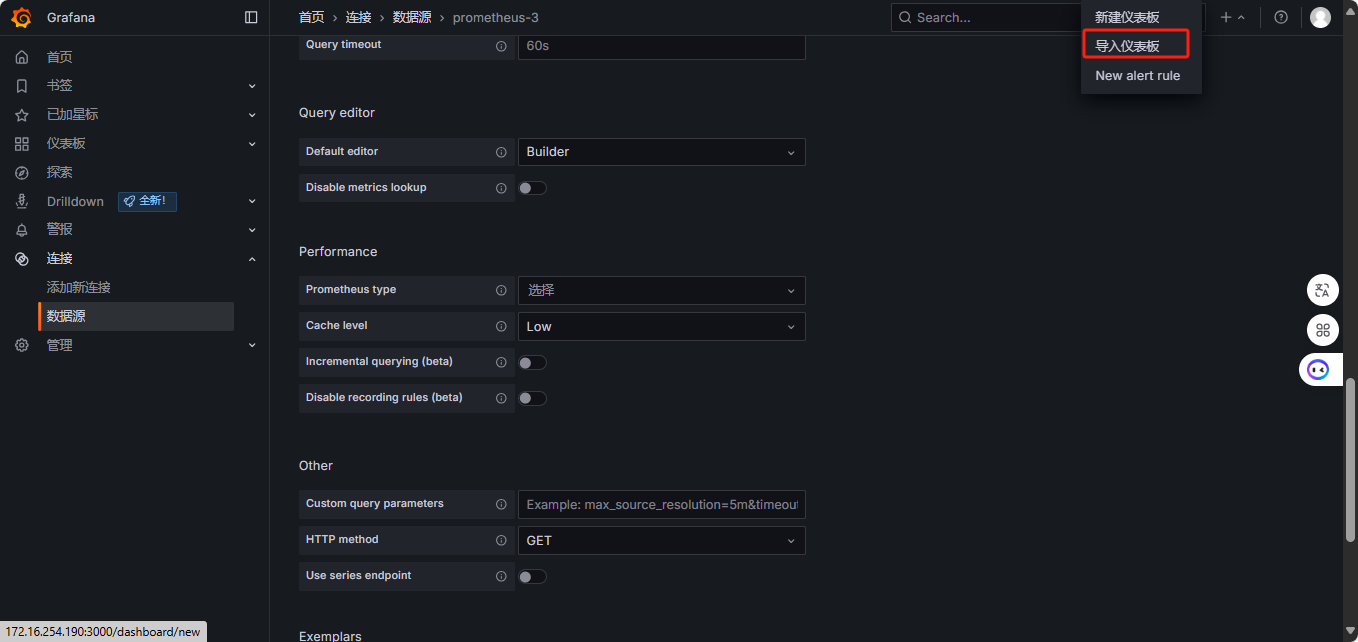
Task: Open 探索 sidebar item
Action: coord(60,172)
